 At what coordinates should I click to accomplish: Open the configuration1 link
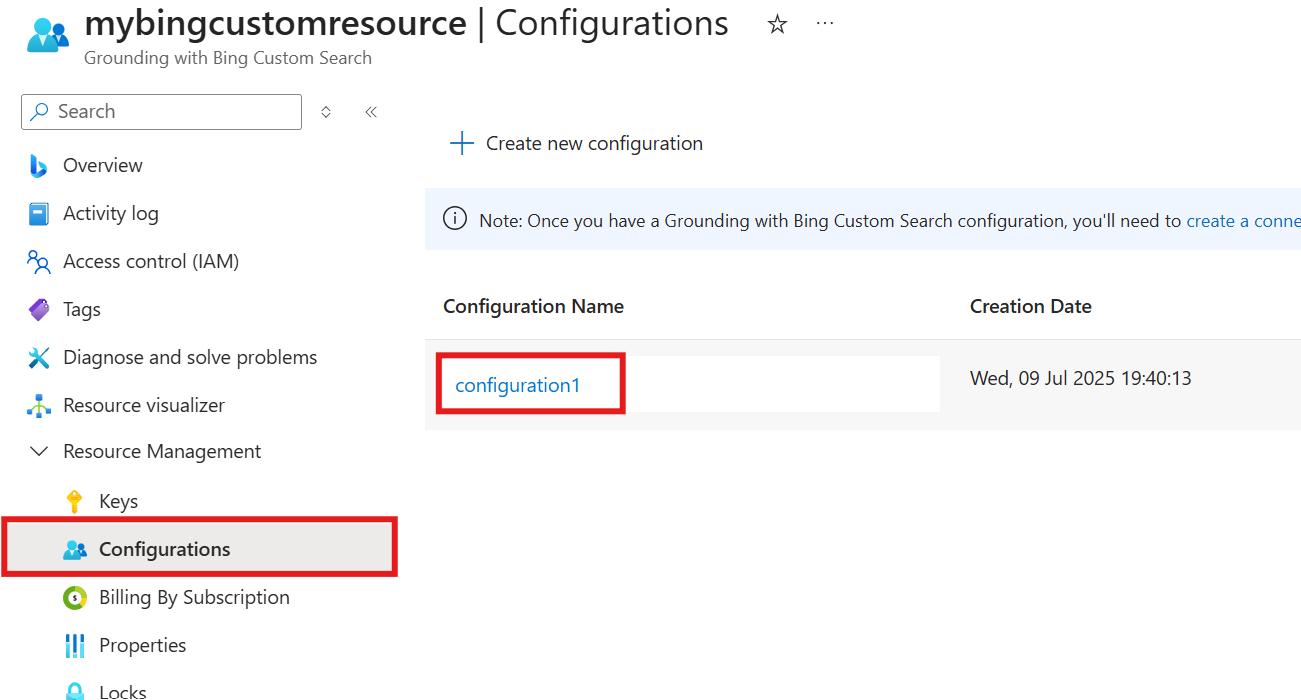518,385
